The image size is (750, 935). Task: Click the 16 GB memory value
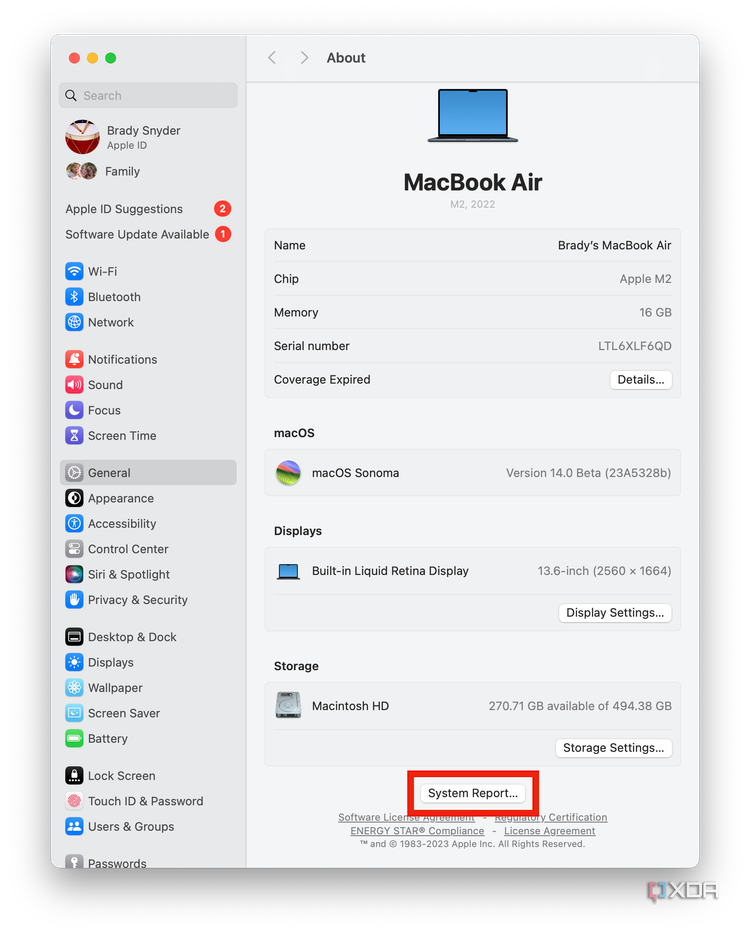[655, 312]
